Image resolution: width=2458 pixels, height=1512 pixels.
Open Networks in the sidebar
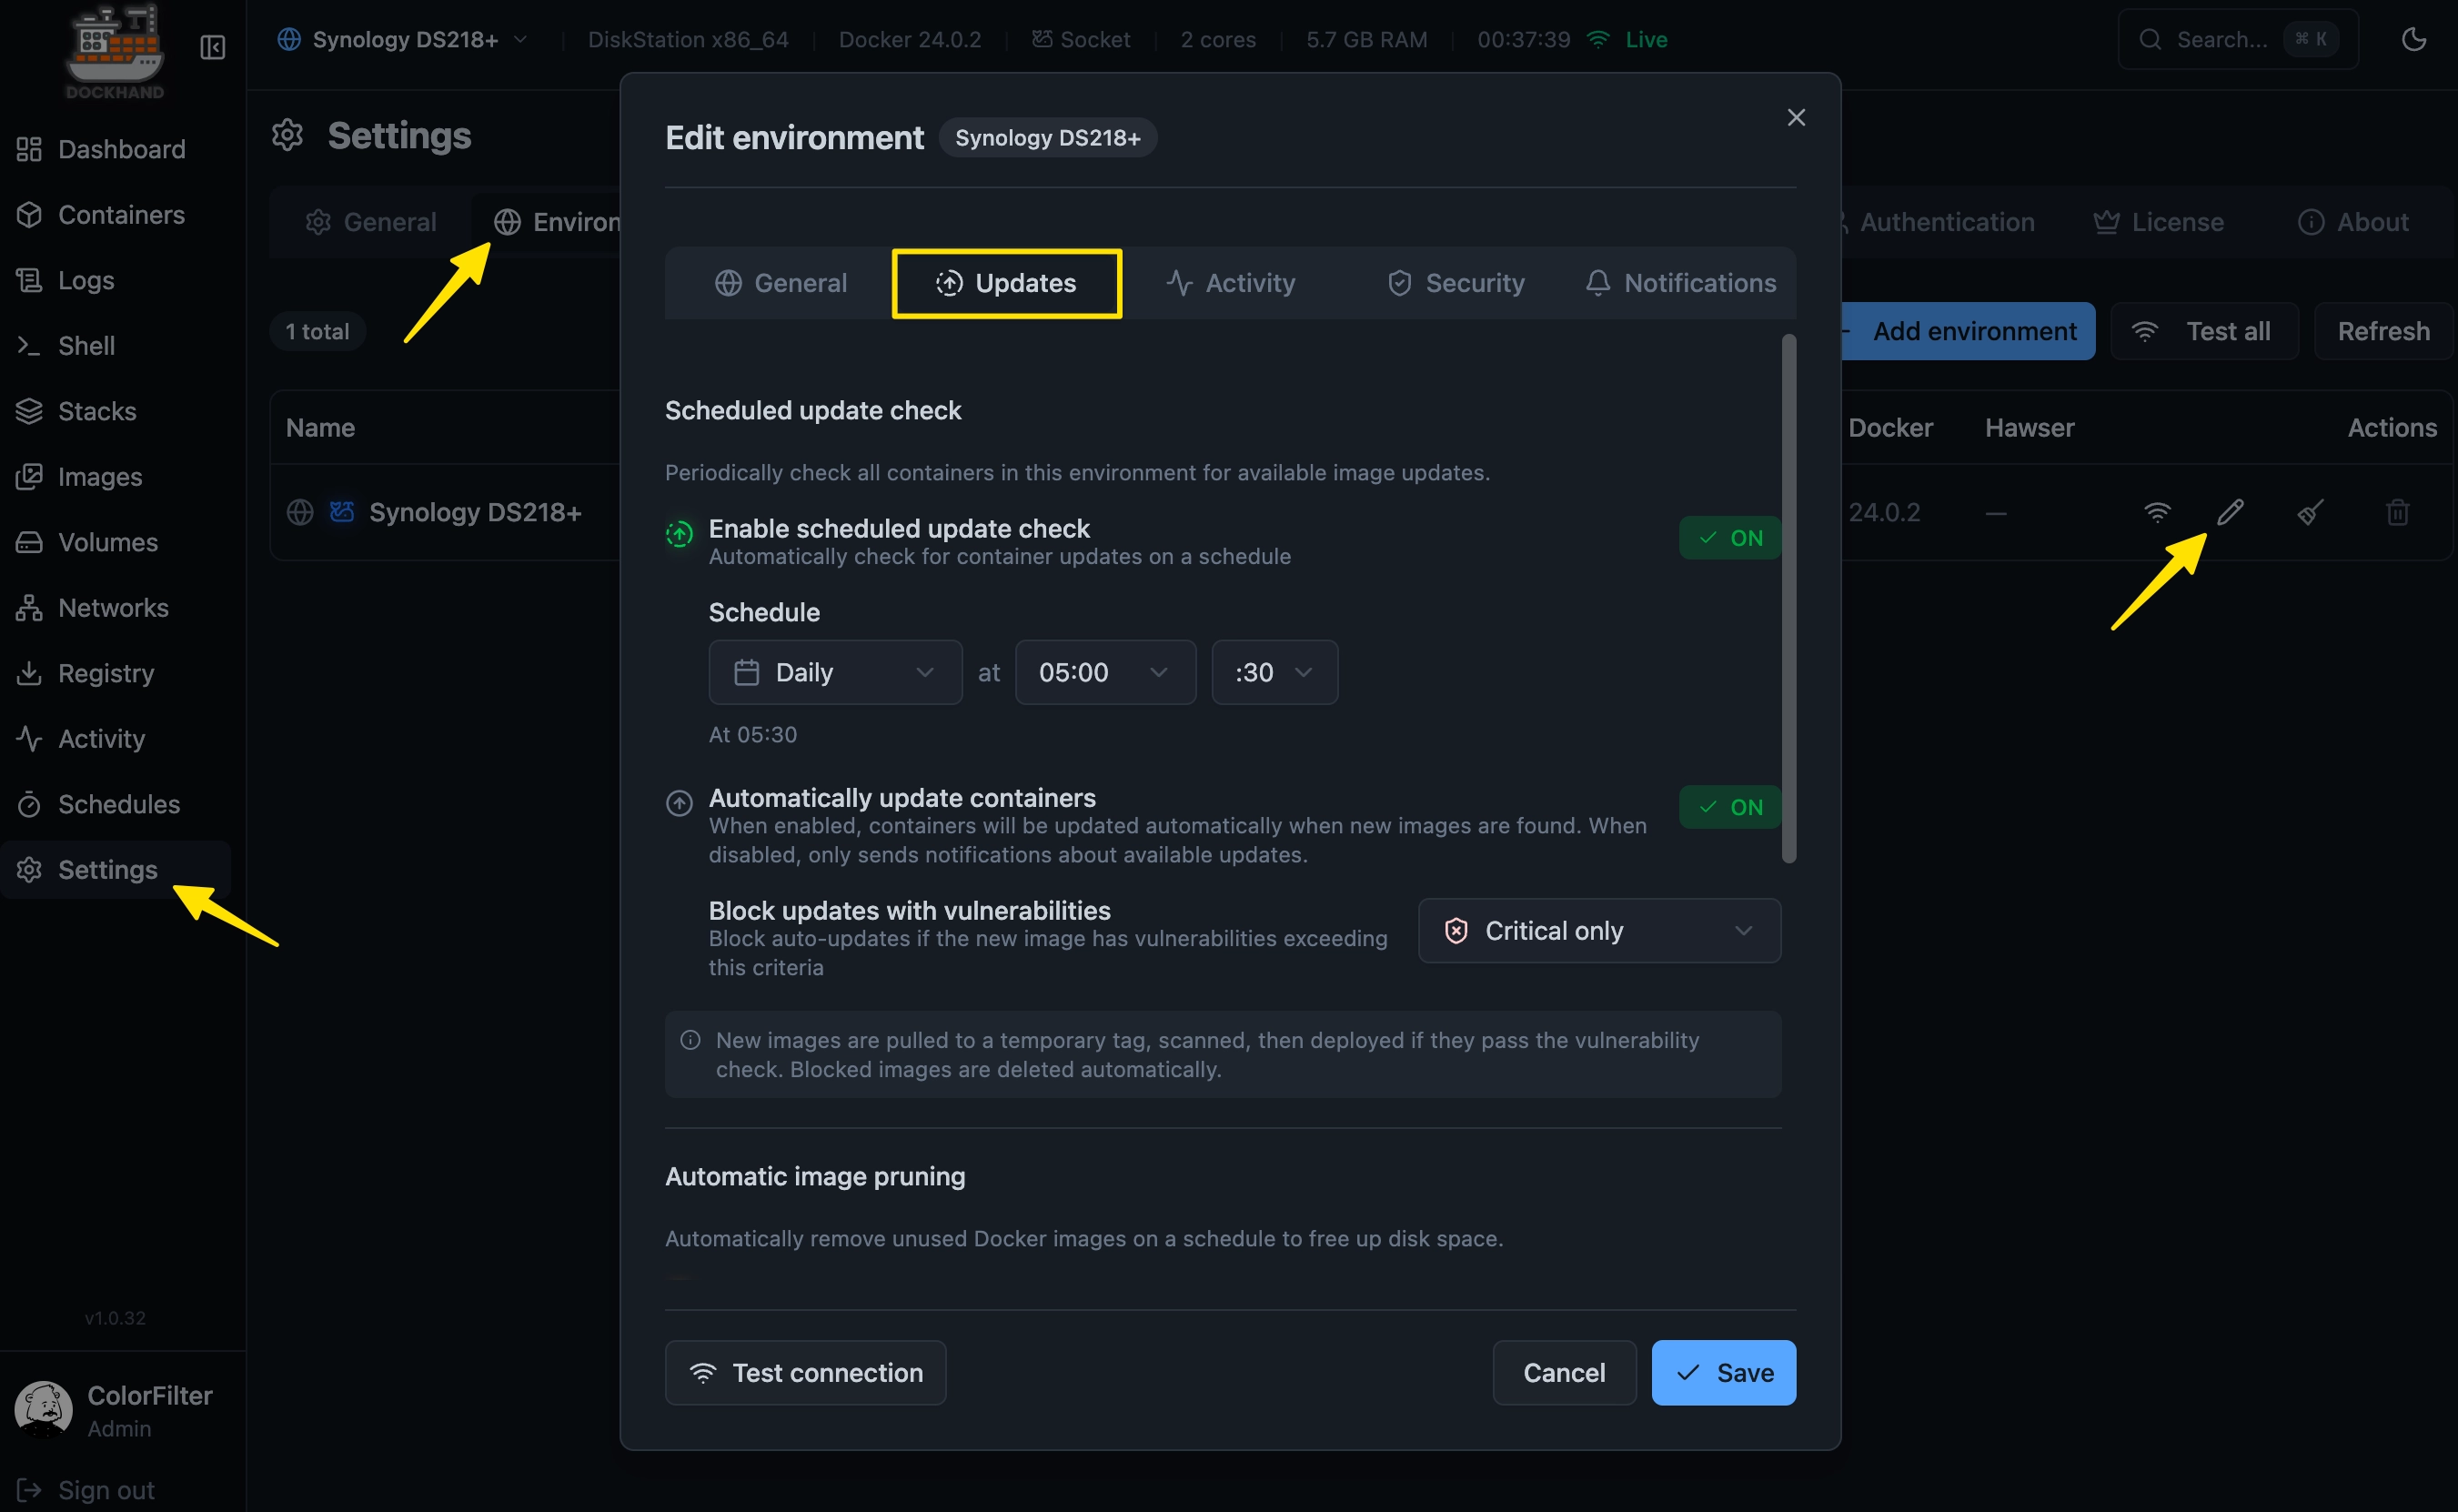116,607
